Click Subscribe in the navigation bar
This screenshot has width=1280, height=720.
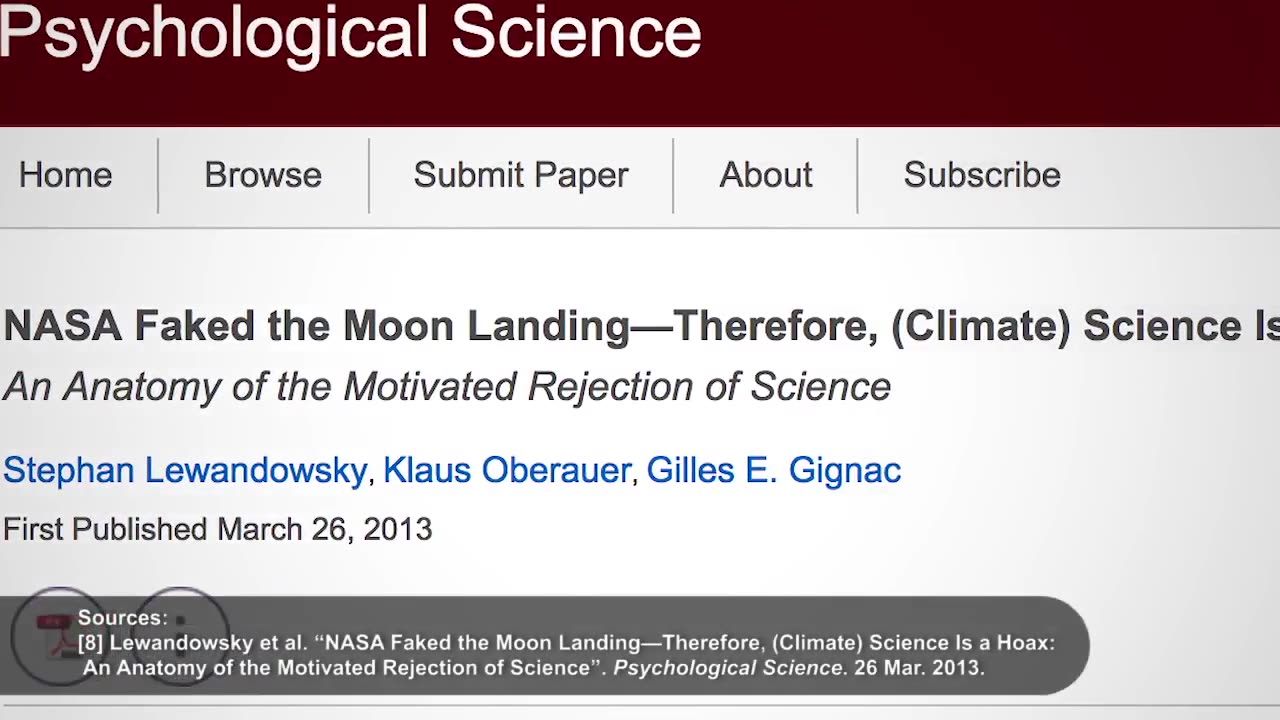(982, 175)
